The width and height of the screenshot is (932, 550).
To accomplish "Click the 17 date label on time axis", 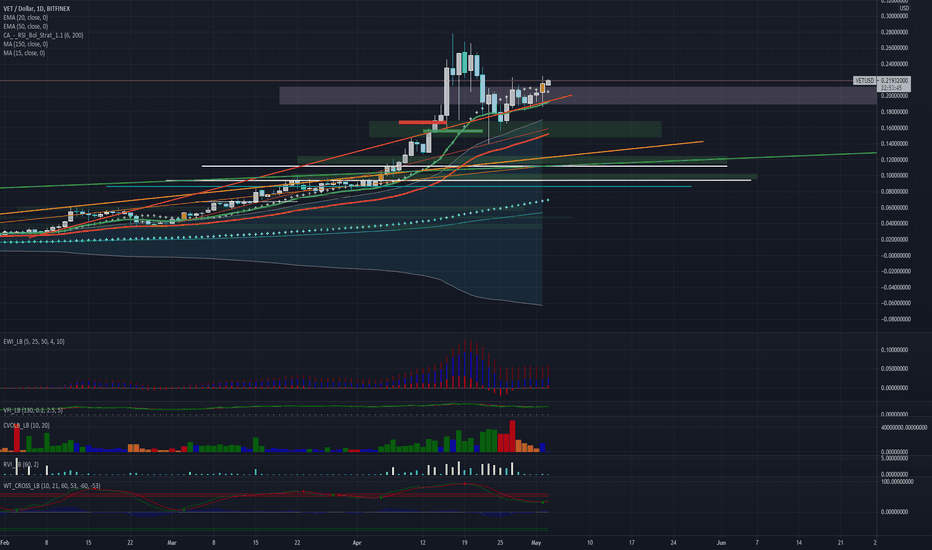I will pyautogui.click(x=631, y=542).
